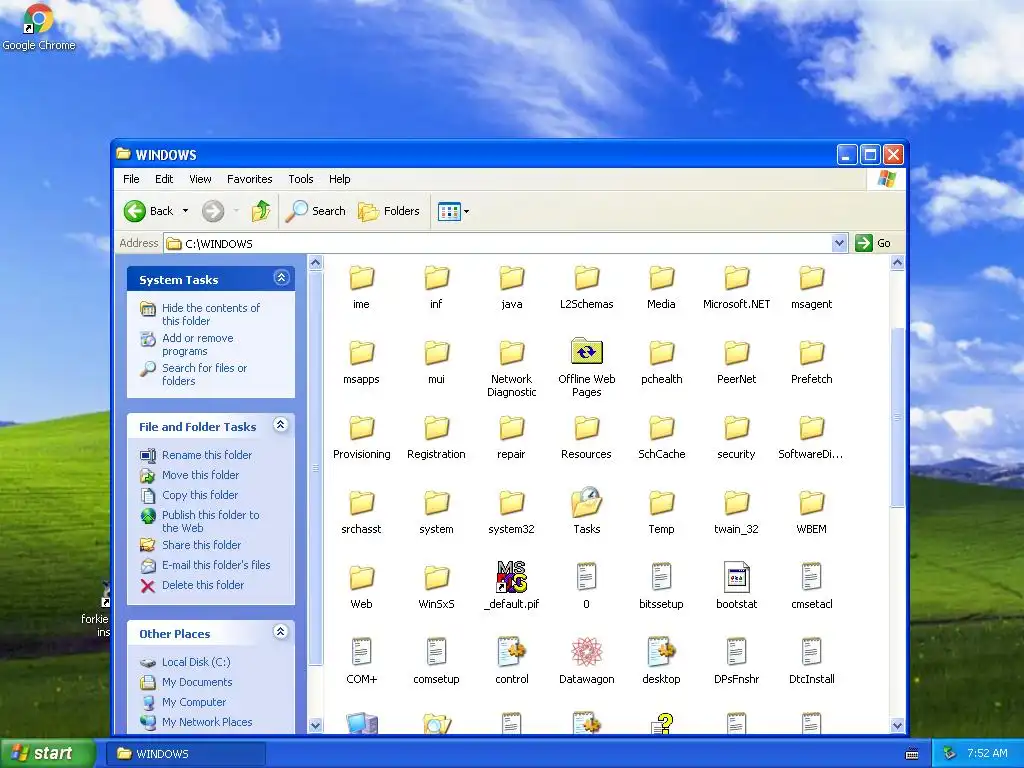The width and height of the screenshot is (1024, 768).
Task: Click the Back toolbar button
Action: [149, 211]
